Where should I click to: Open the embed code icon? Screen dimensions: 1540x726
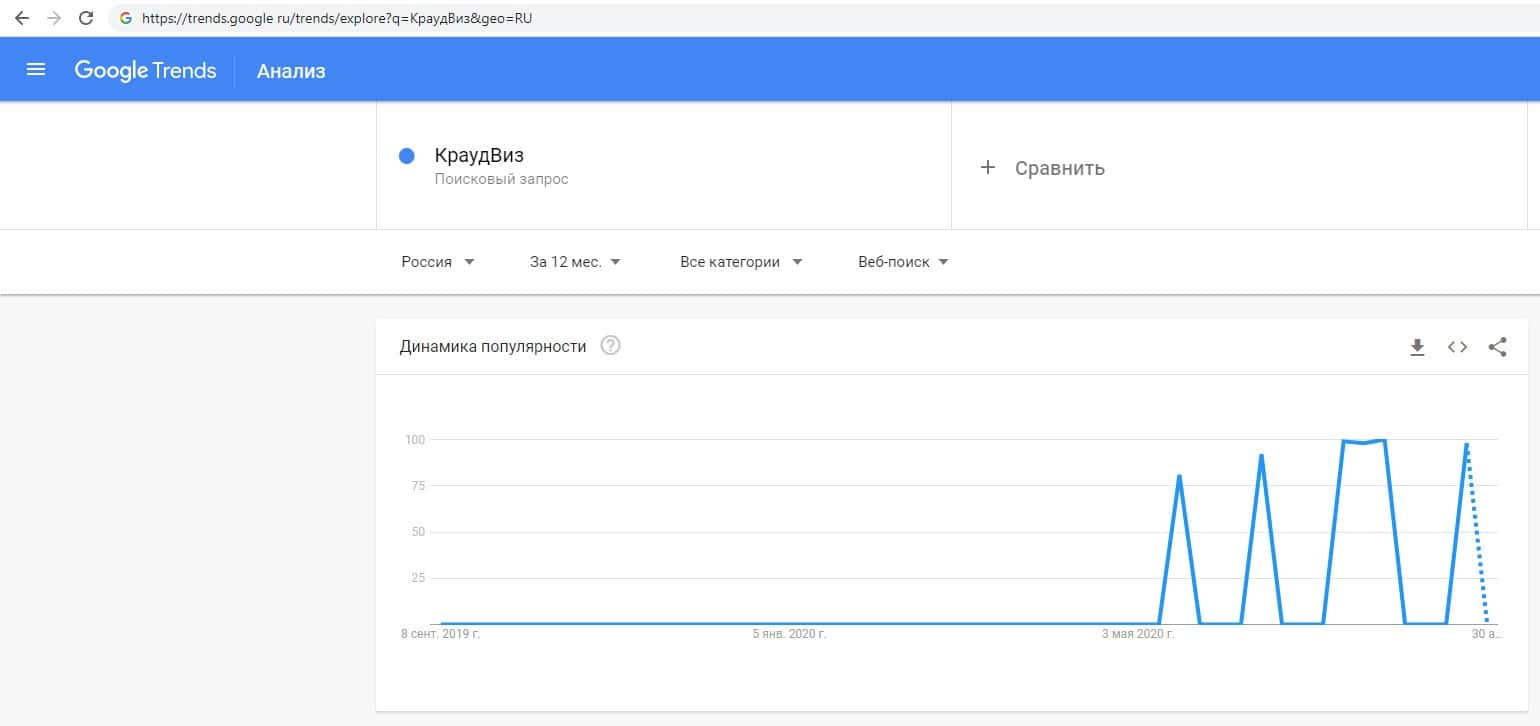(x=1457, y=347)
